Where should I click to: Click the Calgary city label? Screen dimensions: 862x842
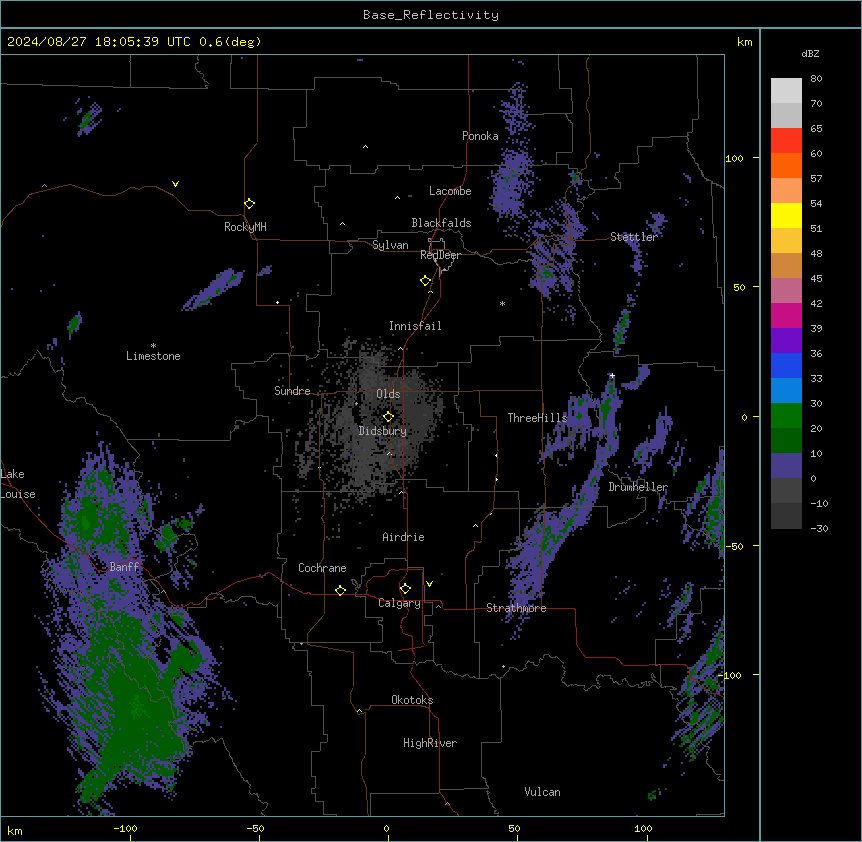(x=400, y=603)
